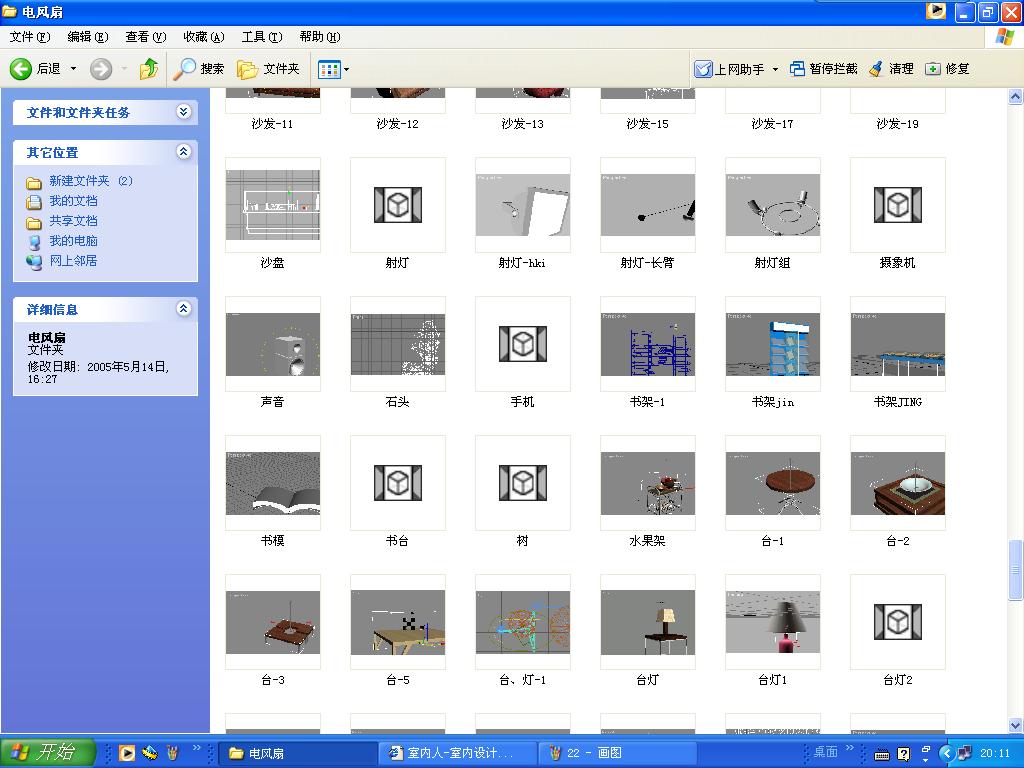Click the 修复 repair button
The width and height of the screenshot is (1024, 768).
pyautogui.click(x=948, y=69)
